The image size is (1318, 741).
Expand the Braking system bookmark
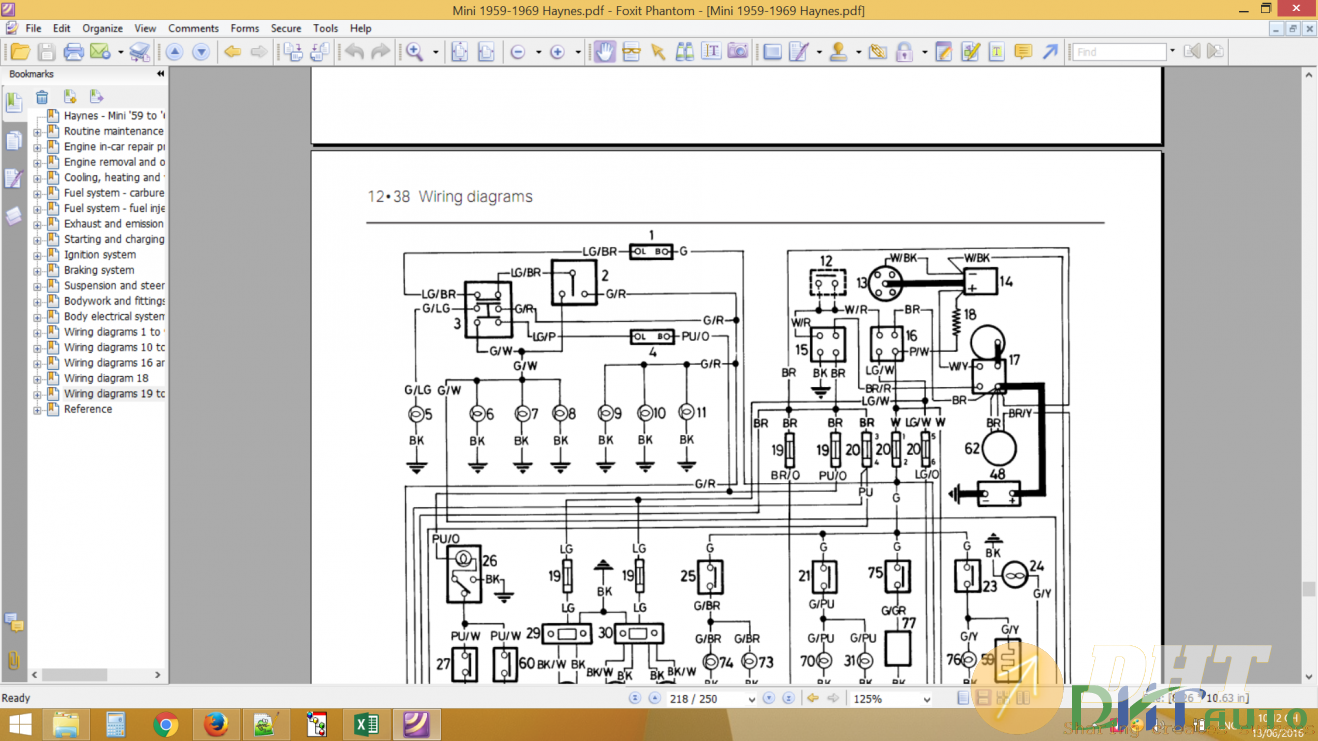pos(38,270)
